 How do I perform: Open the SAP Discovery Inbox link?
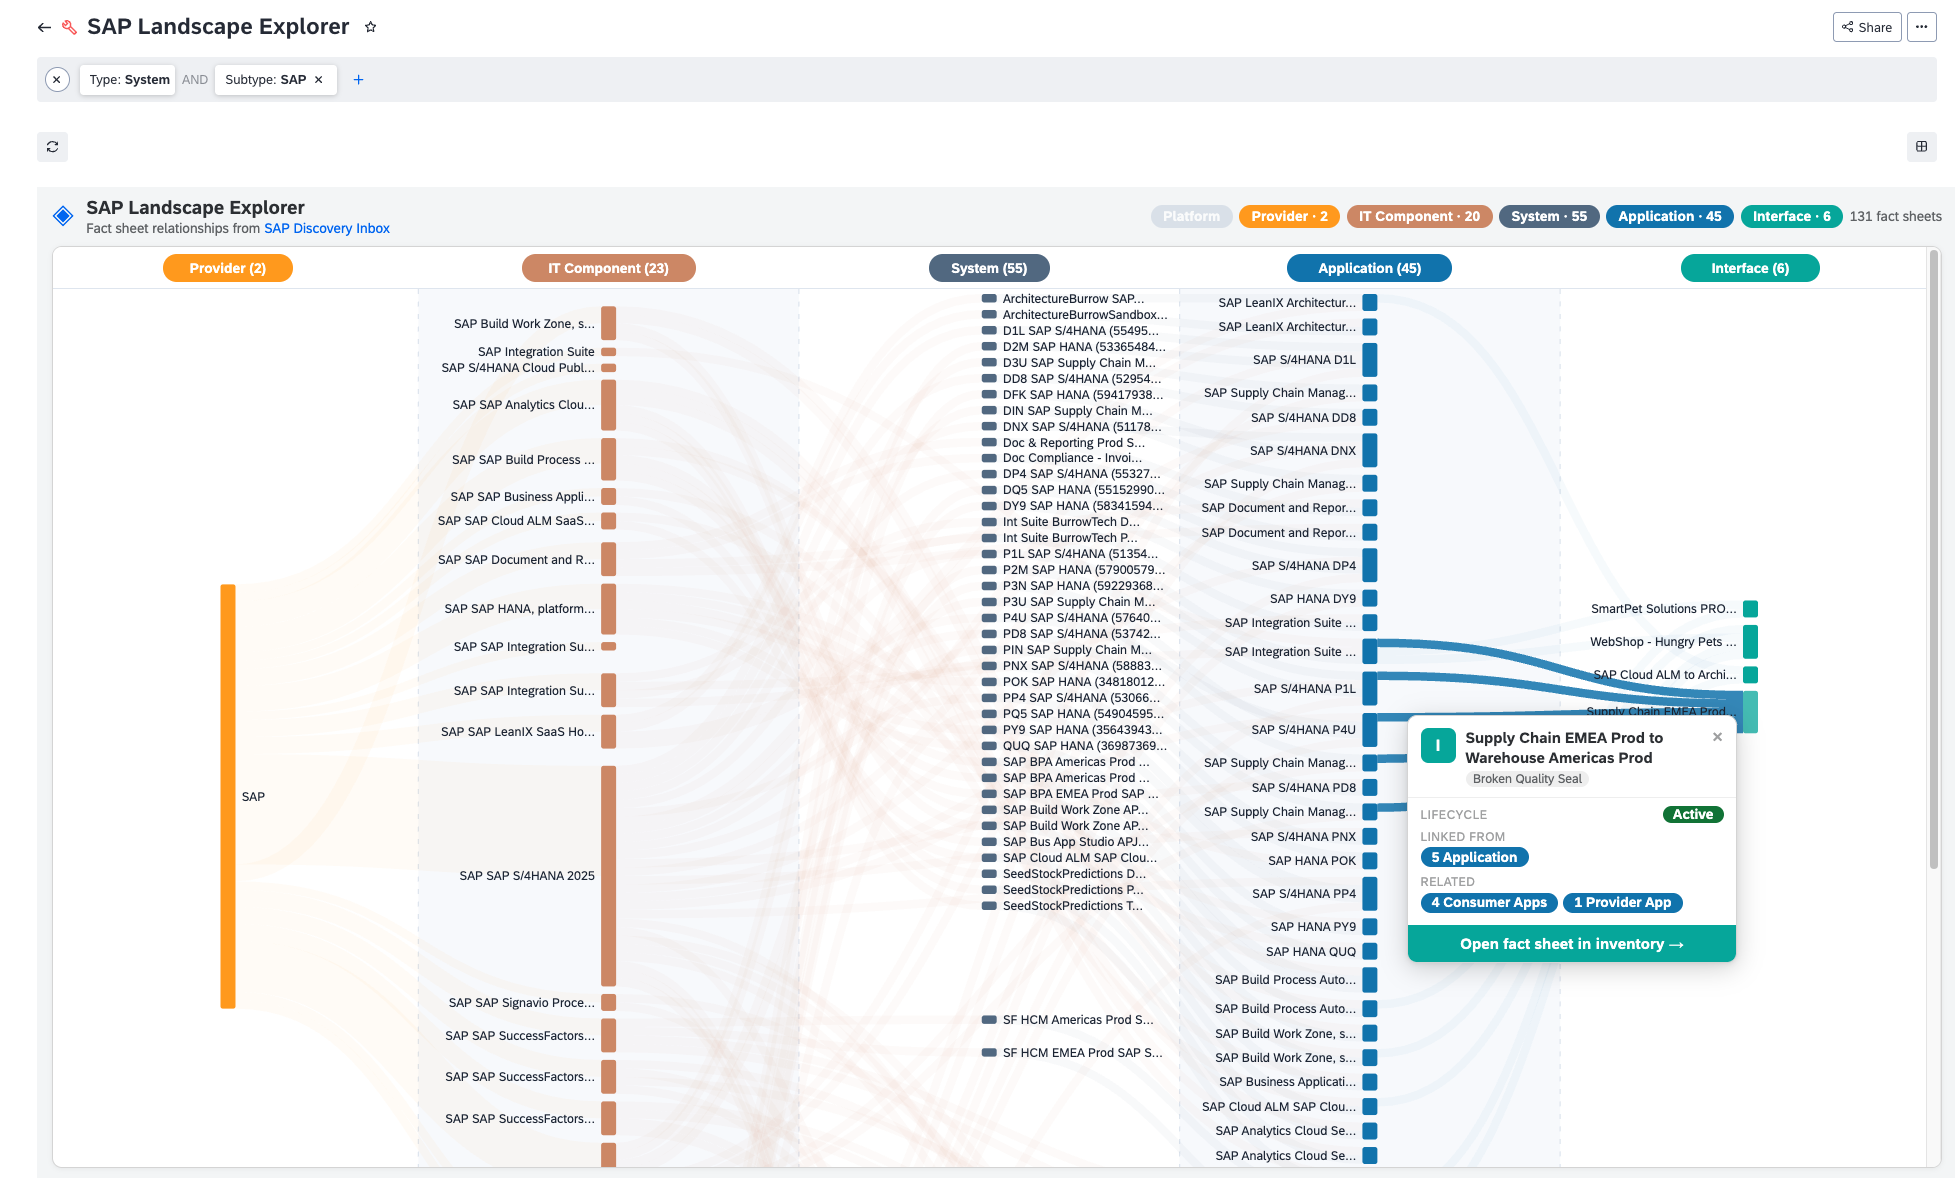click(x=327, y=229)
